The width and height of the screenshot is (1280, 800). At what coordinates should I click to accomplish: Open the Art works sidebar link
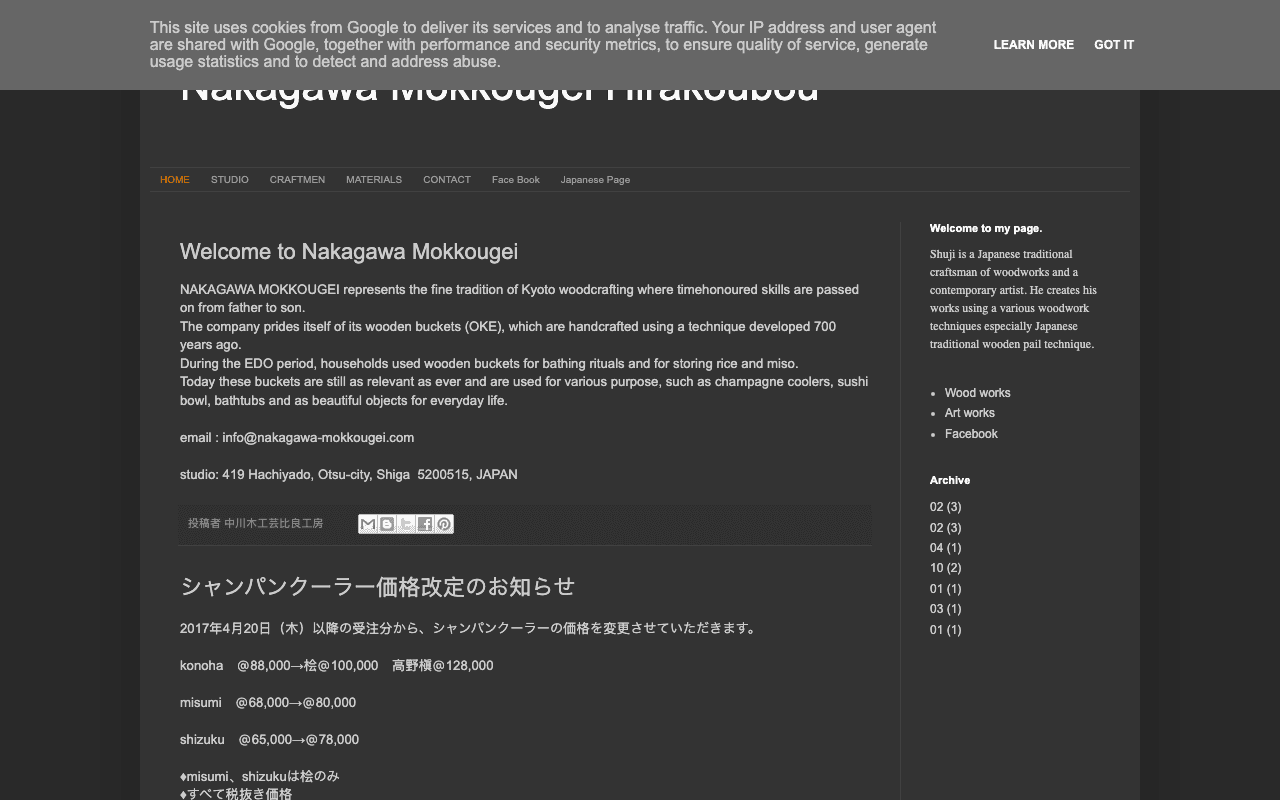[970, 413]
